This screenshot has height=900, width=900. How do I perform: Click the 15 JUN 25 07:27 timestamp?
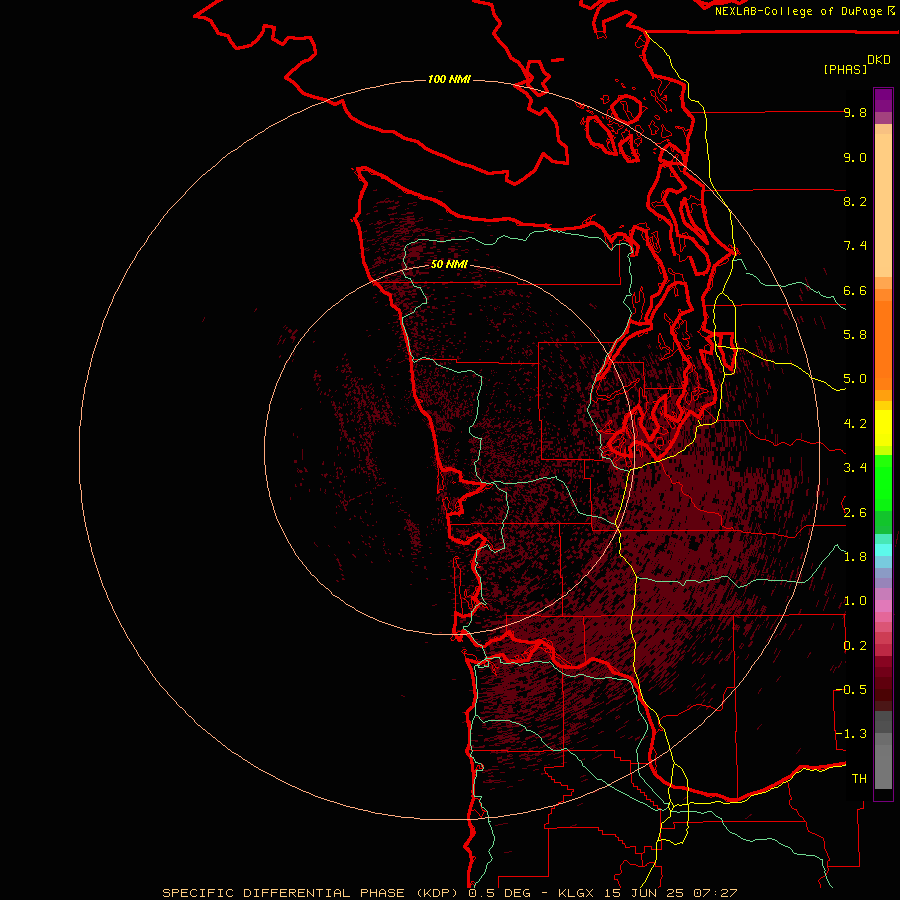(x=670, y=893)
